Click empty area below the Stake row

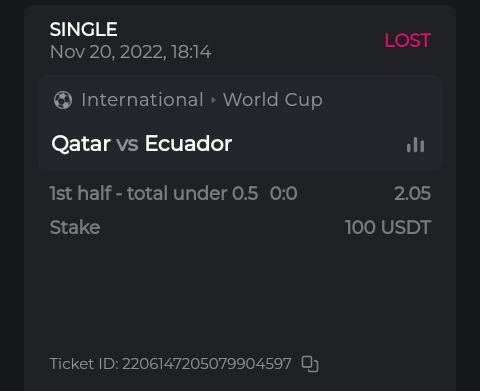[x=240, y=293]
